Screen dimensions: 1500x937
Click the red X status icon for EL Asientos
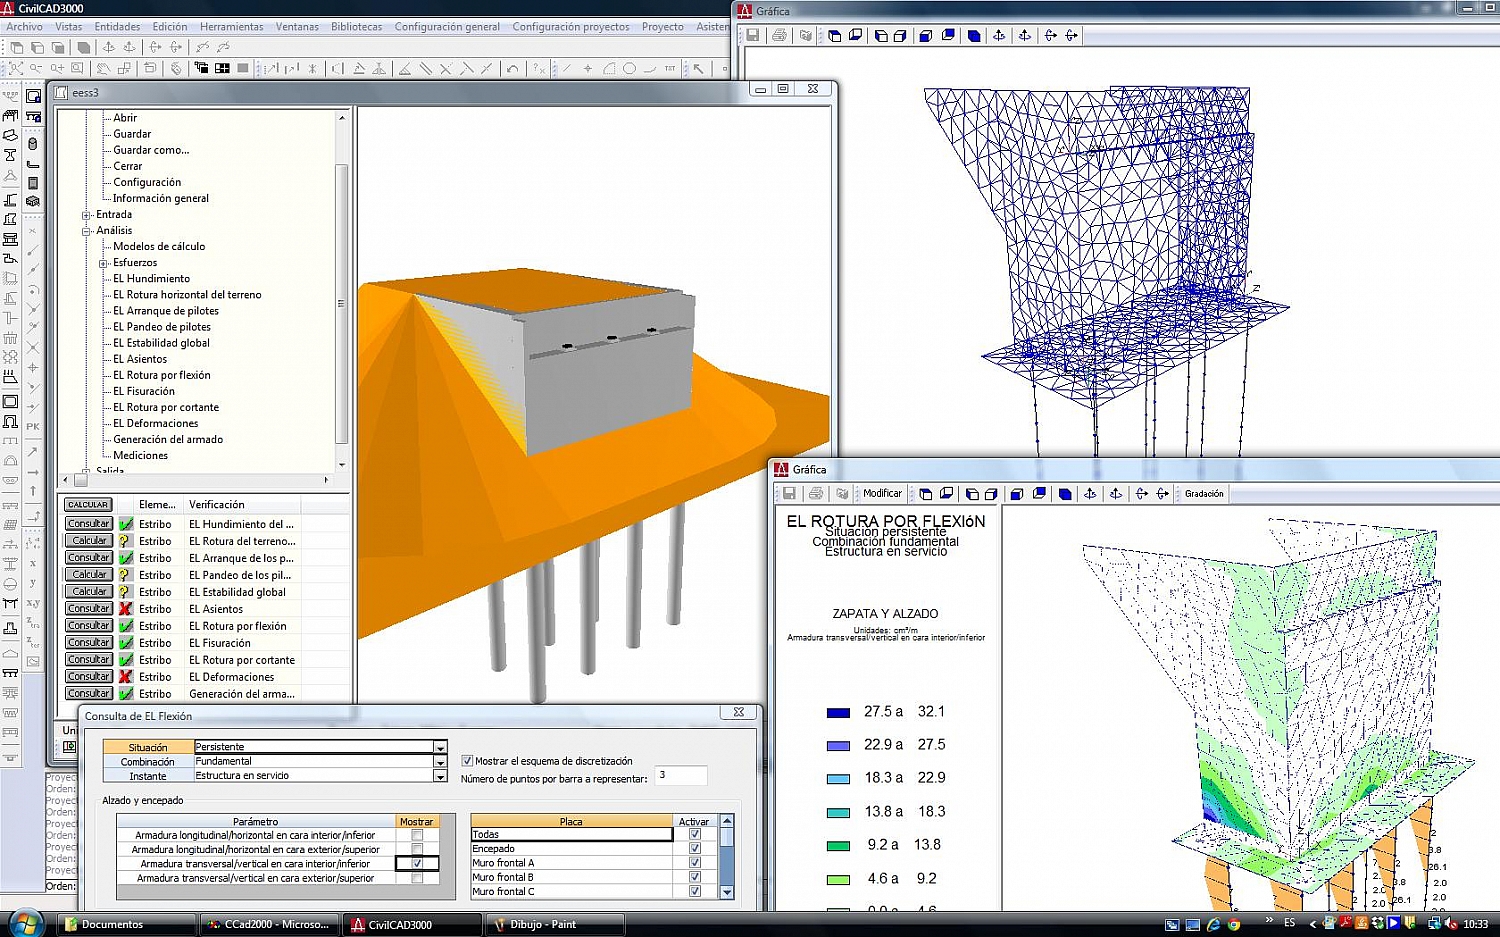click(x=126, y=609)
